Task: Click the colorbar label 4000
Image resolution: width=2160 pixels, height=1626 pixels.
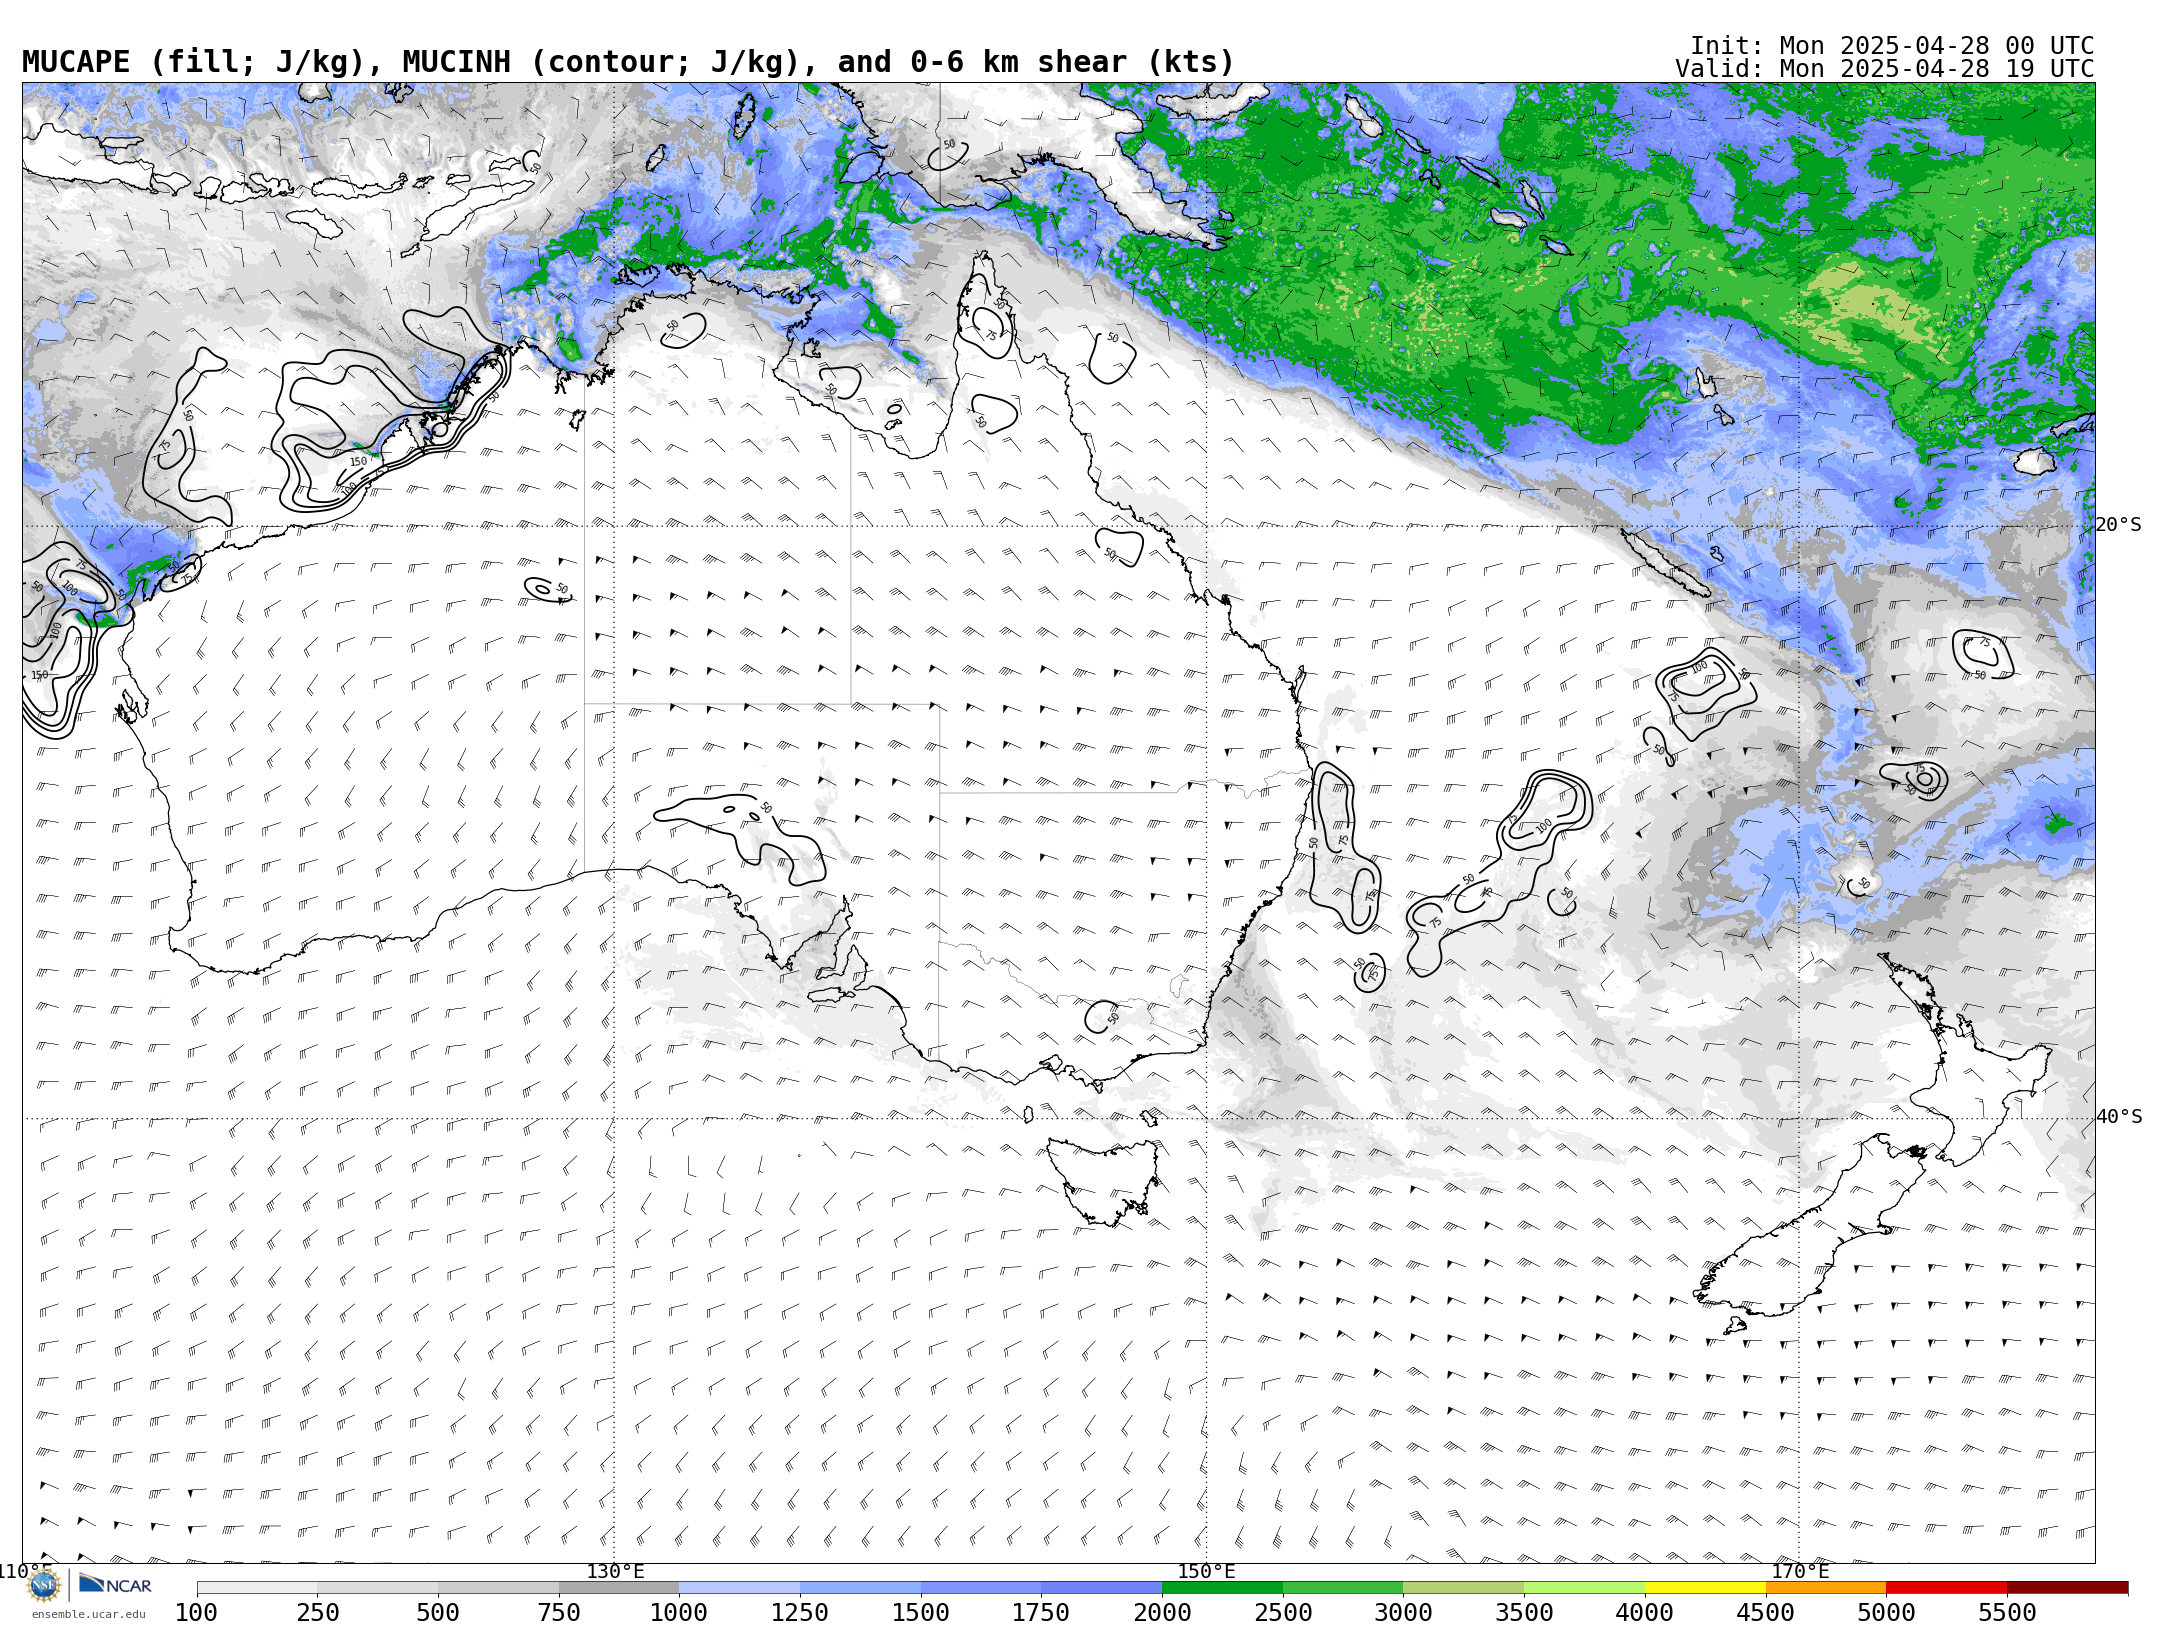Action: coord(1645,1613)
